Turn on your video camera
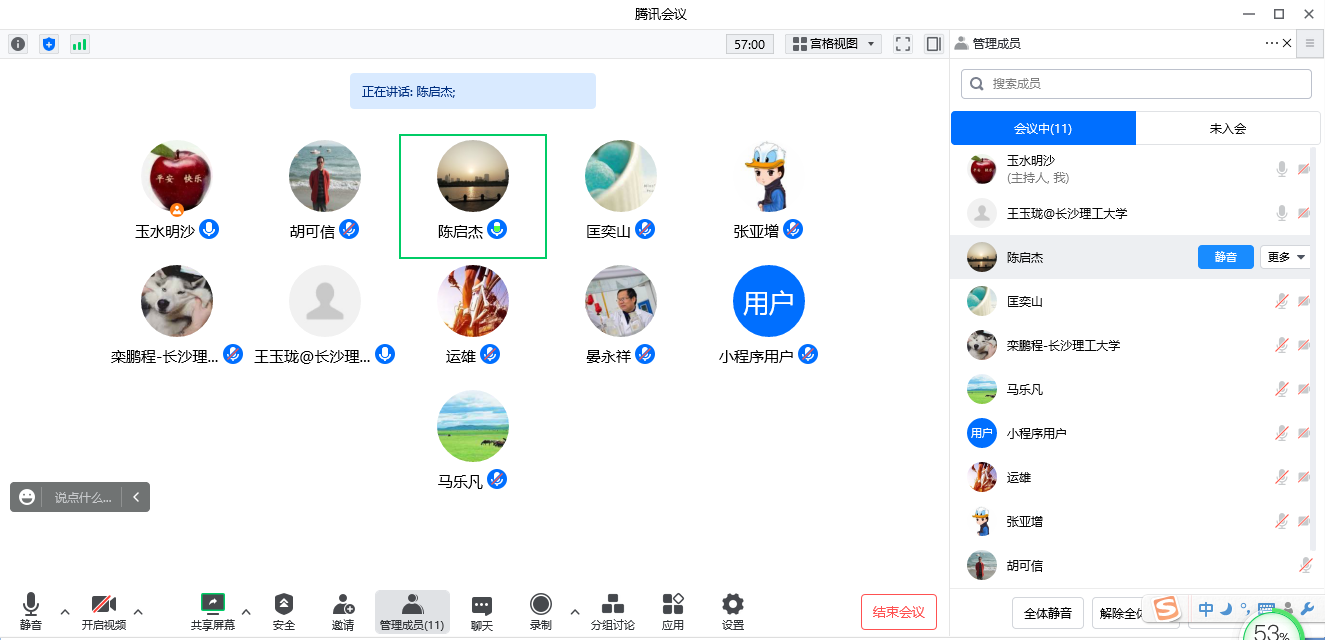The width and height of the screenshot is (1325, 640). click(x=103, y=611)
